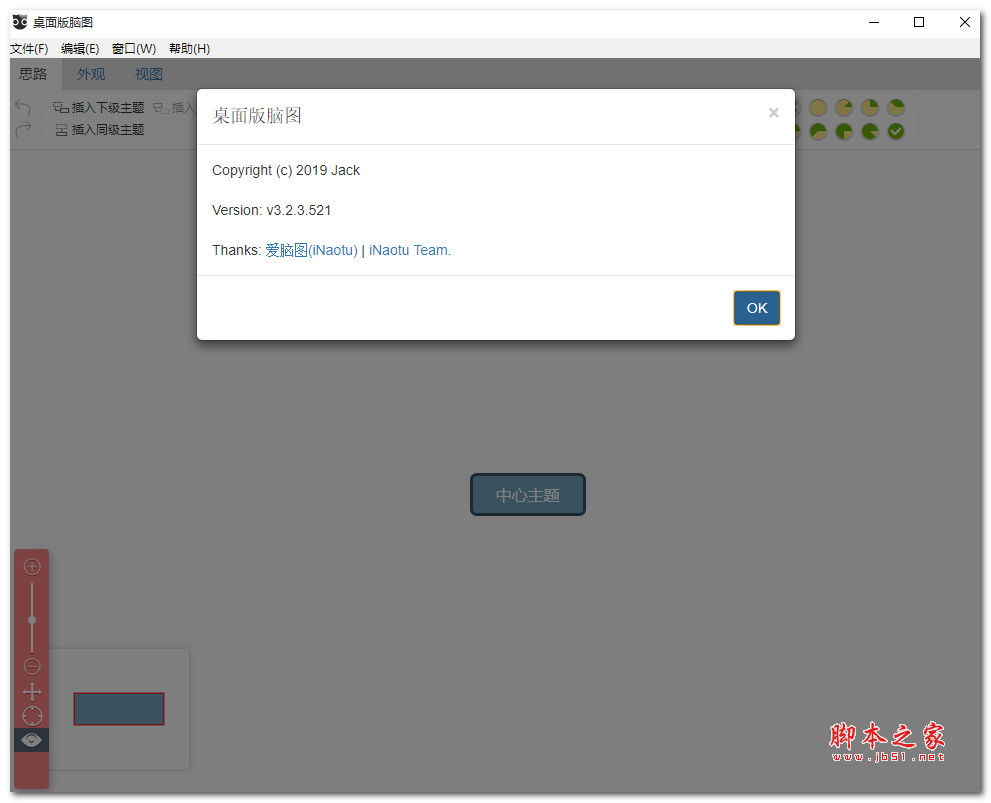The height and width of the screenshot is (803, 991).
Task: Click the OK button in the about dialog
Action: pyautogui.click(x=756, y=308)
